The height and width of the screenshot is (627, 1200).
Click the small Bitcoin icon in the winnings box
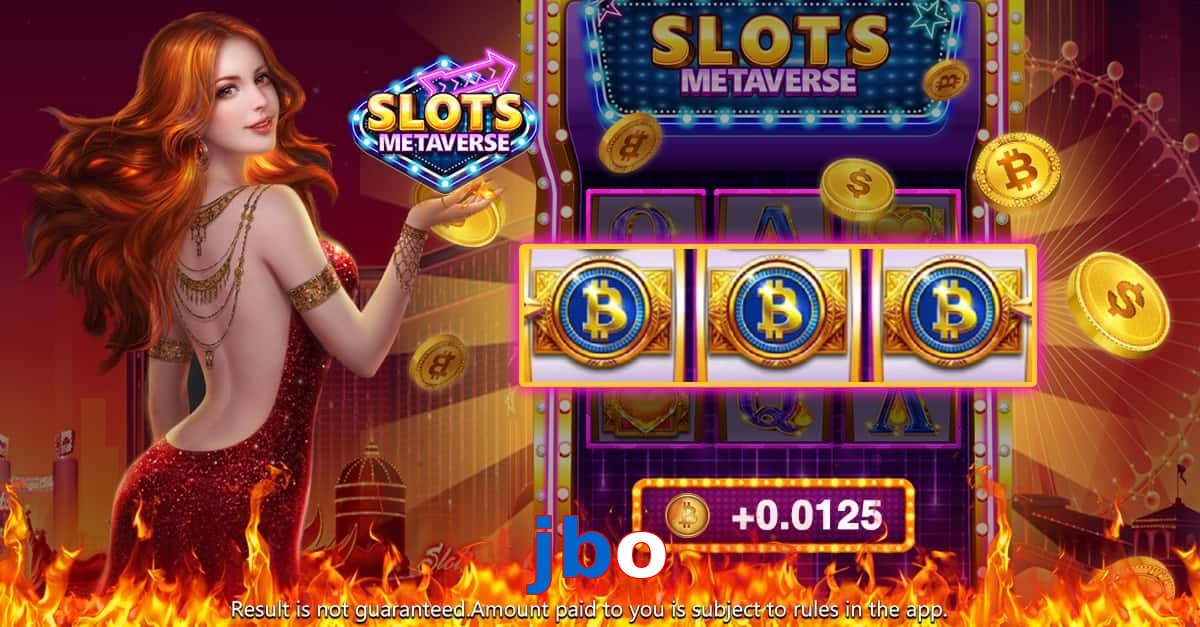point(687,516)
